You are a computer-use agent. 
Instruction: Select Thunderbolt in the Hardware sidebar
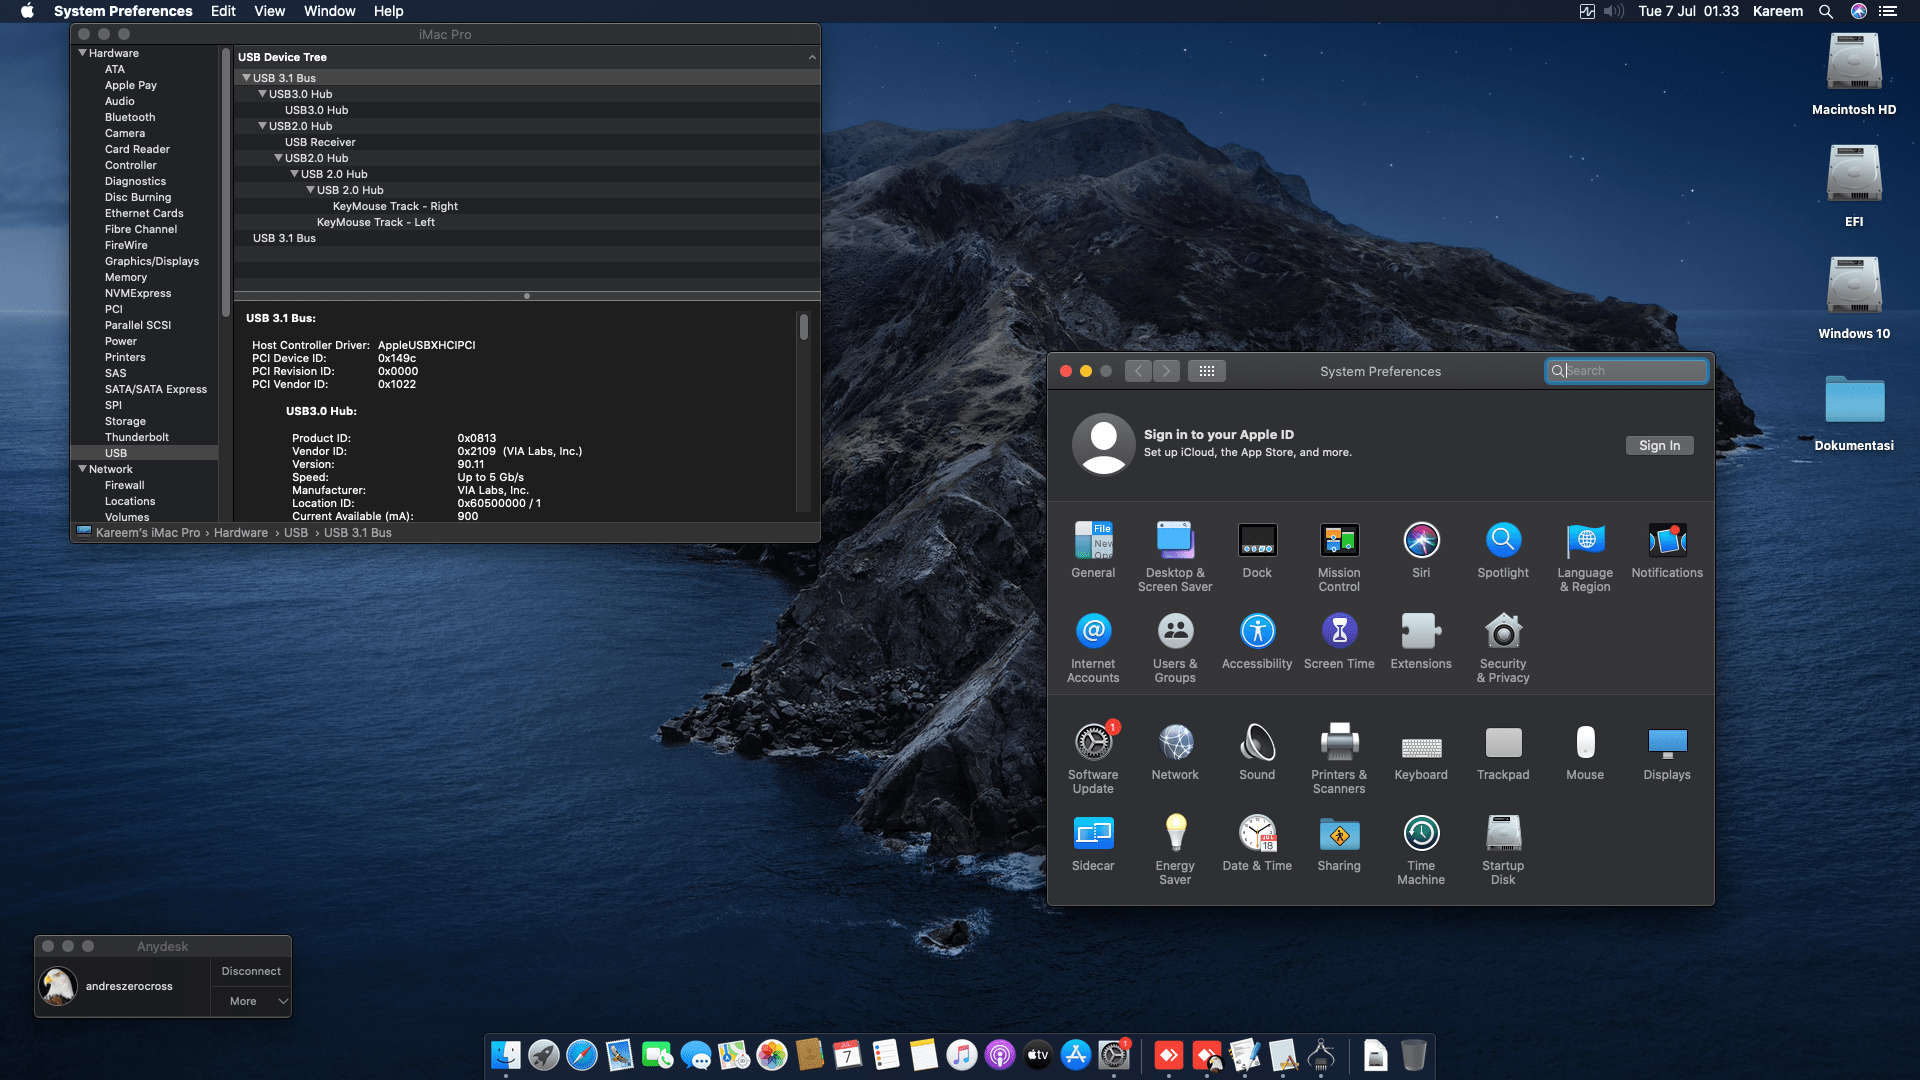137,437
